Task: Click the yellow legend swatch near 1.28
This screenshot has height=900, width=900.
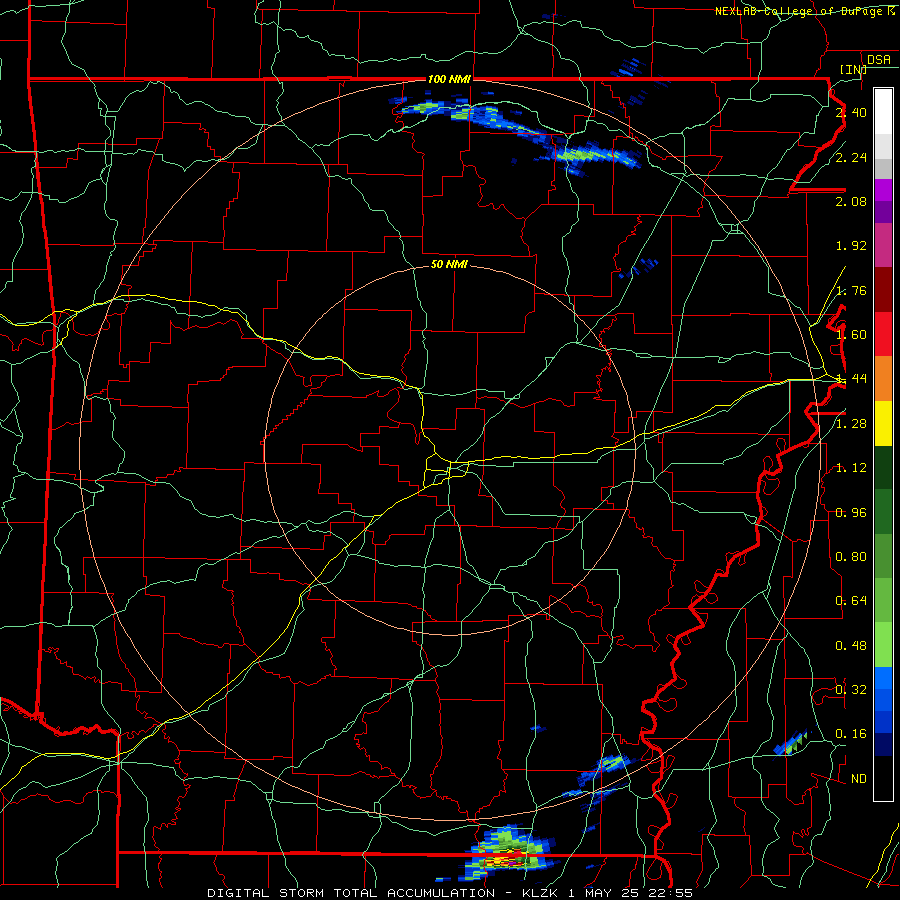Action: pos(883,424)
